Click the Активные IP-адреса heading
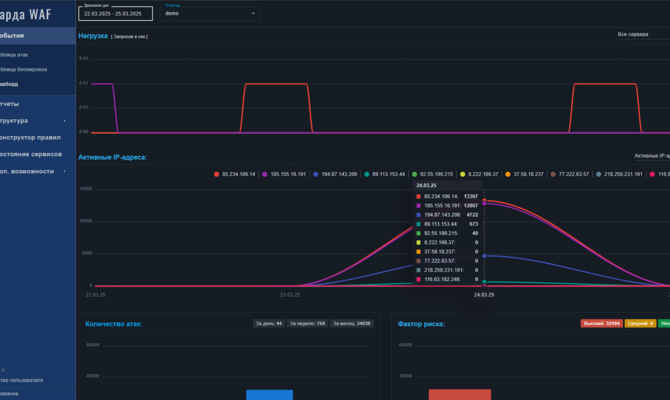Image resolution: width=670 pixels, height=400 pixels. coord(112,157)
